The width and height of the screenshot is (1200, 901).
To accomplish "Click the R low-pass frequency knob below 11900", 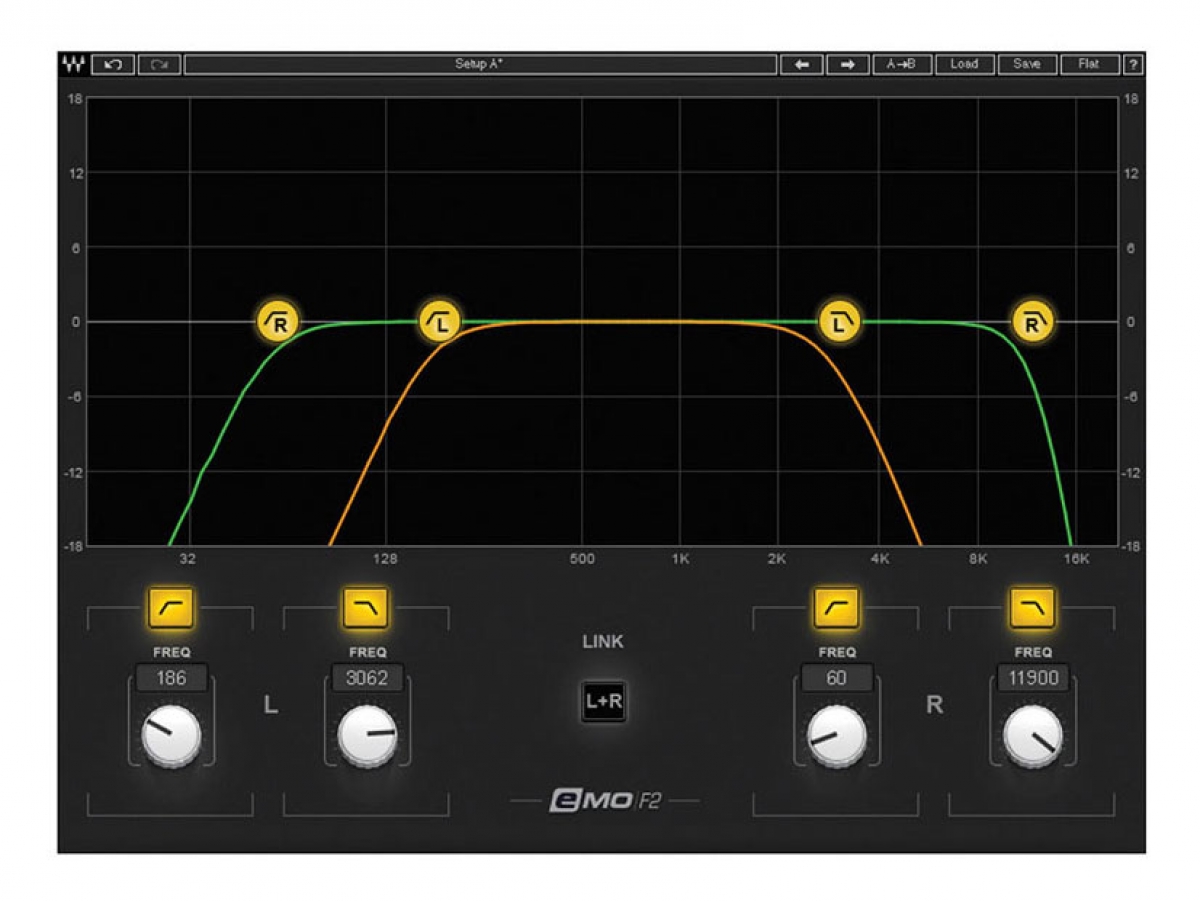I will coord(1033,737).
